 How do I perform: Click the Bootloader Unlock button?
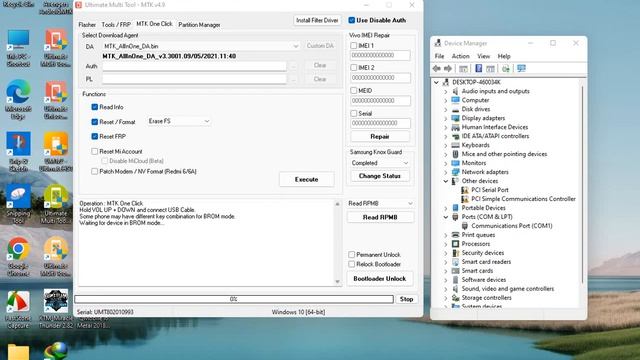click(380, 278)
